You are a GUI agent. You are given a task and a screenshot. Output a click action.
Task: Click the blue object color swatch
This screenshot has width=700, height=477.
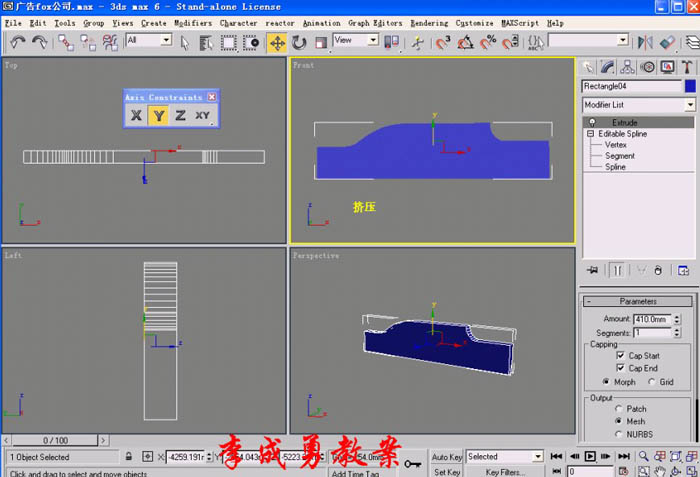coord(690,86)
